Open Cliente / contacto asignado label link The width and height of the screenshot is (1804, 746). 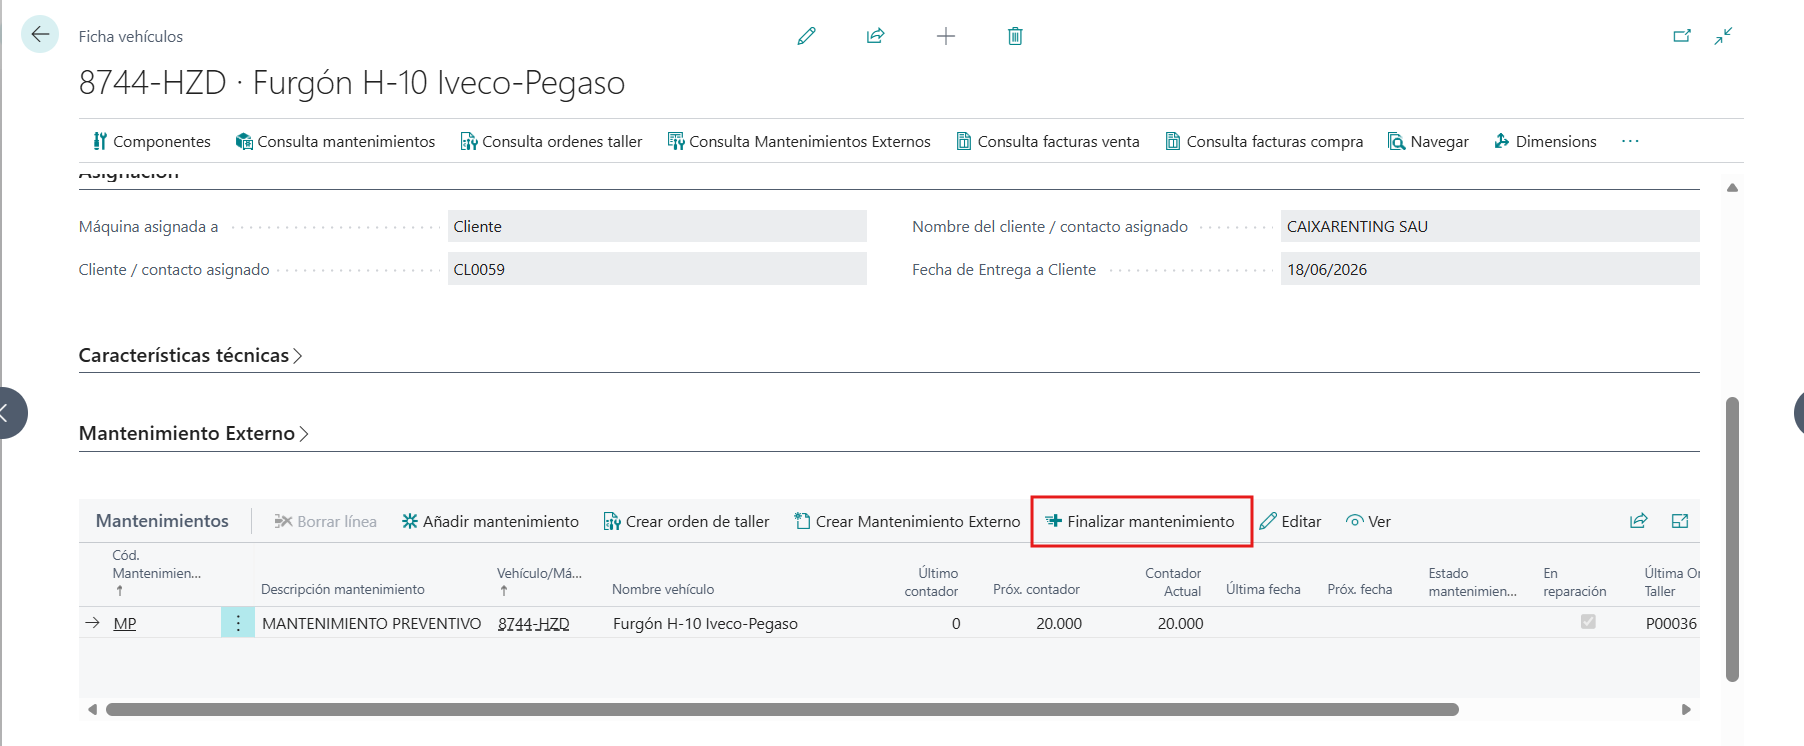tap(174, 269)
